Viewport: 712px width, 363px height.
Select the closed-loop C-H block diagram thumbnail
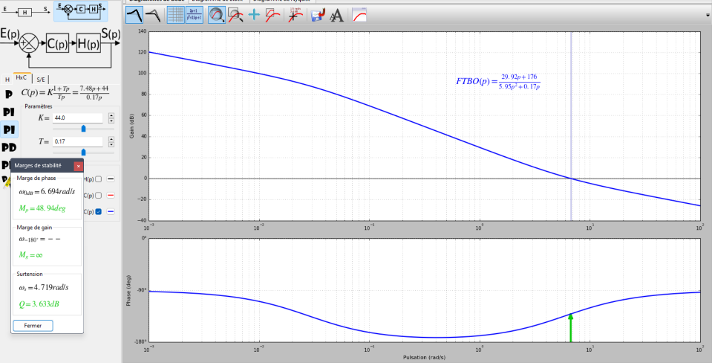[81, 11]
